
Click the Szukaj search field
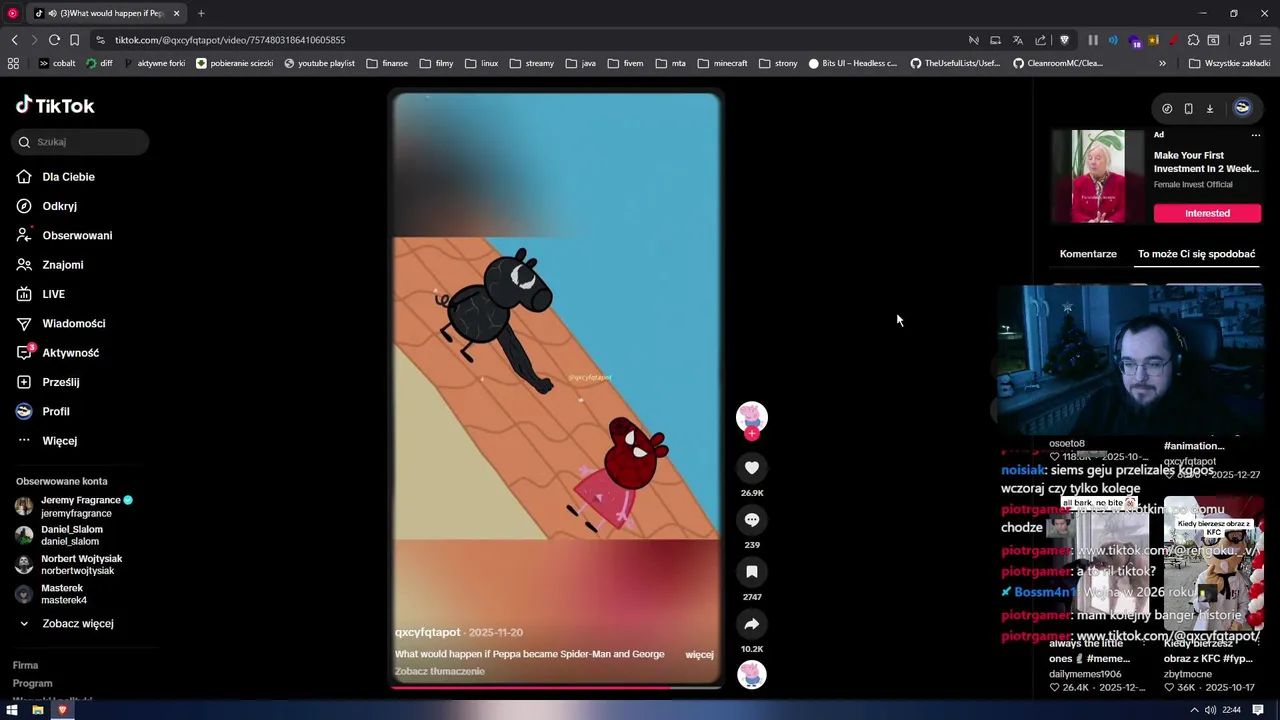point(81,142)
